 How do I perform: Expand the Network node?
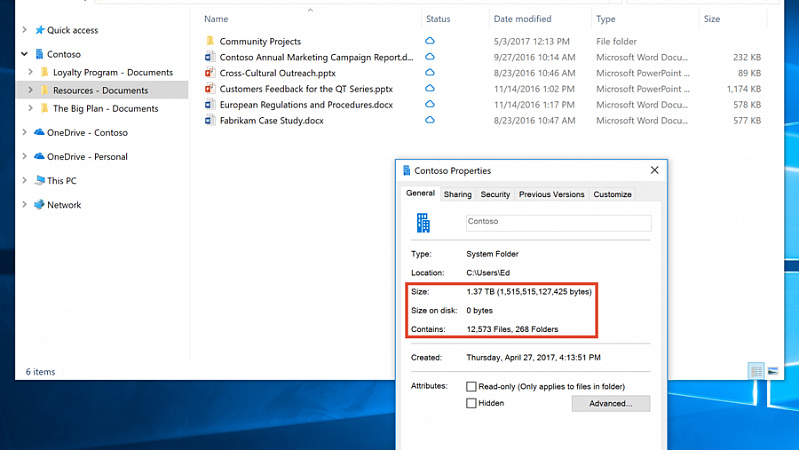pyautogui.click(x=24, y=204)
